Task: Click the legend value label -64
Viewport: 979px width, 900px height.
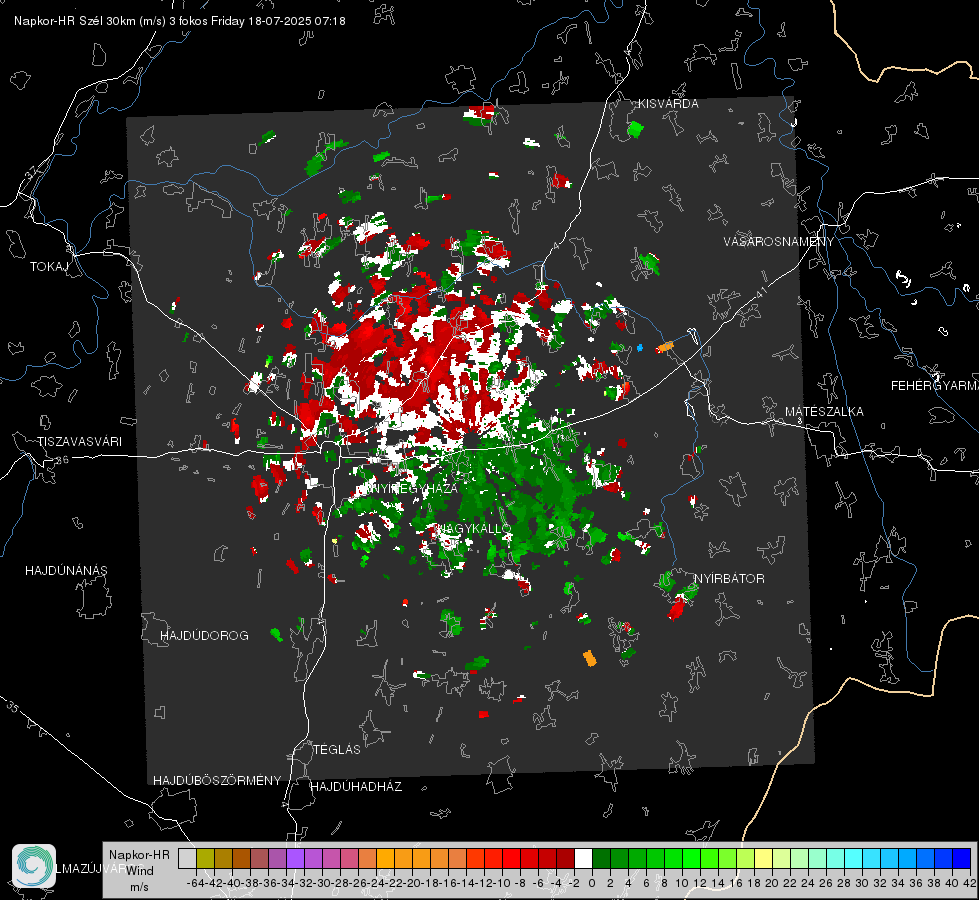Action: (195, 883)
